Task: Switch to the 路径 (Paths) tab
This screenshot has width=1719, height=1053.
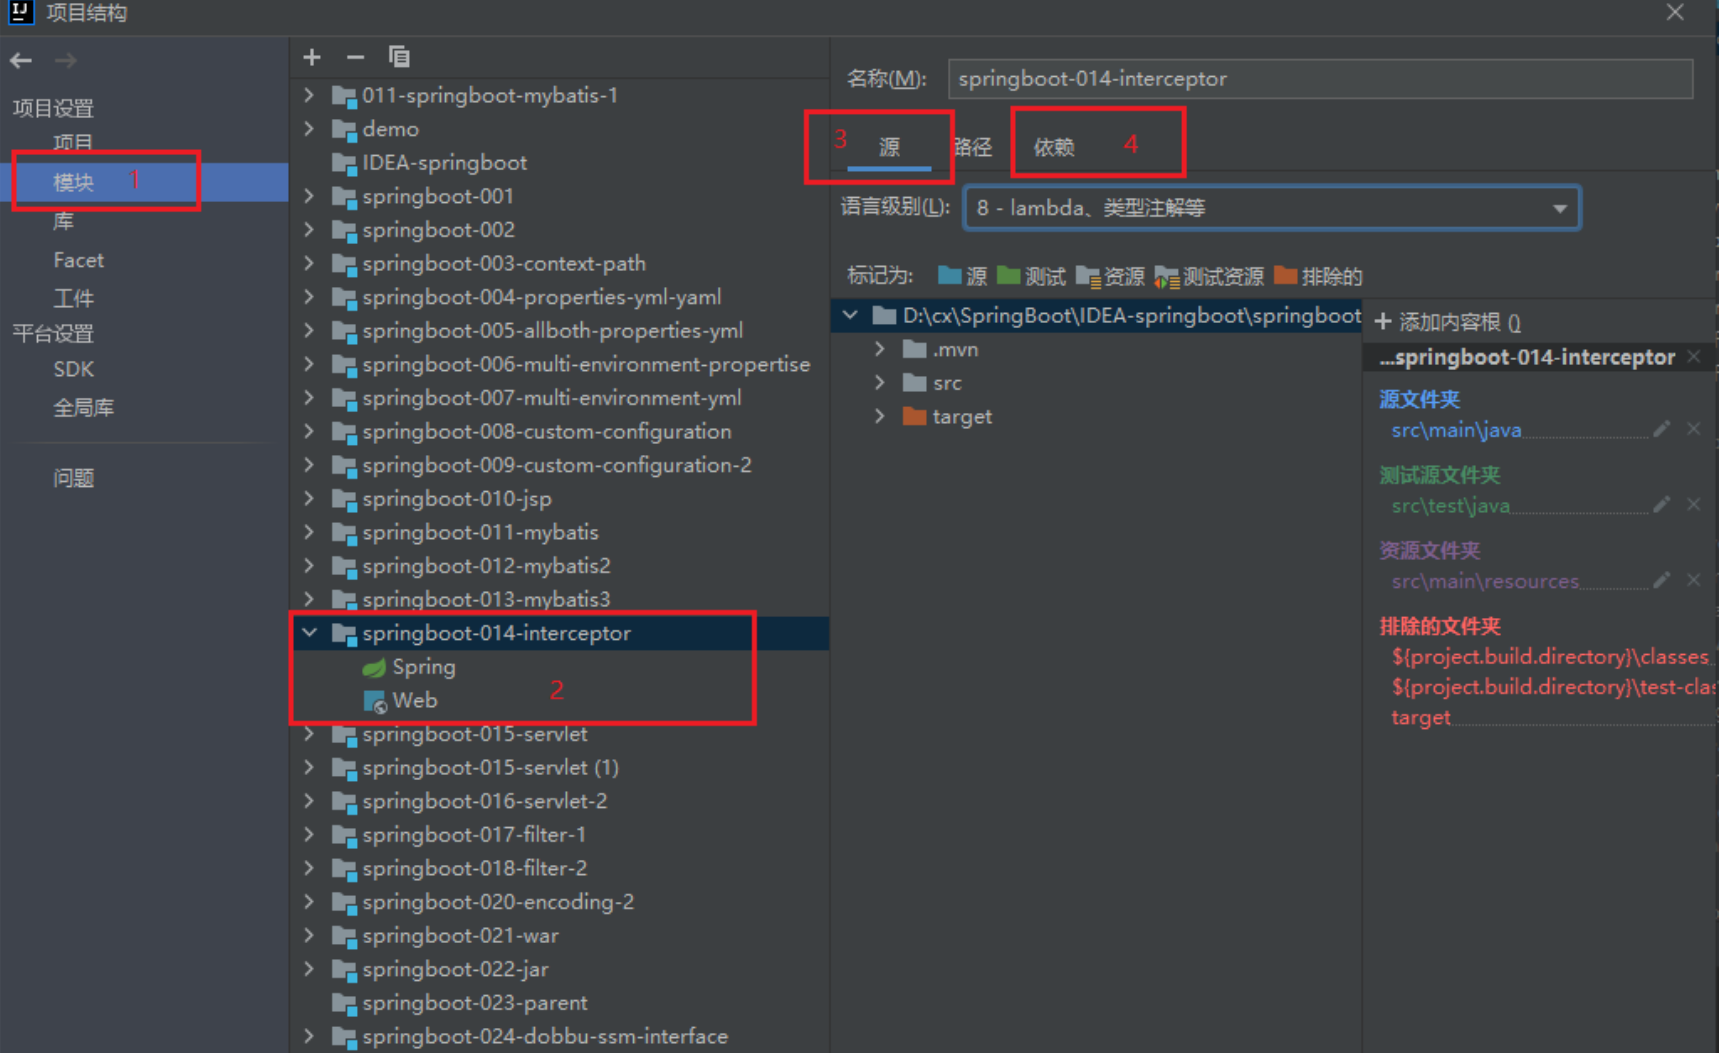Action: pyautogui.click(x=973, y=147)
